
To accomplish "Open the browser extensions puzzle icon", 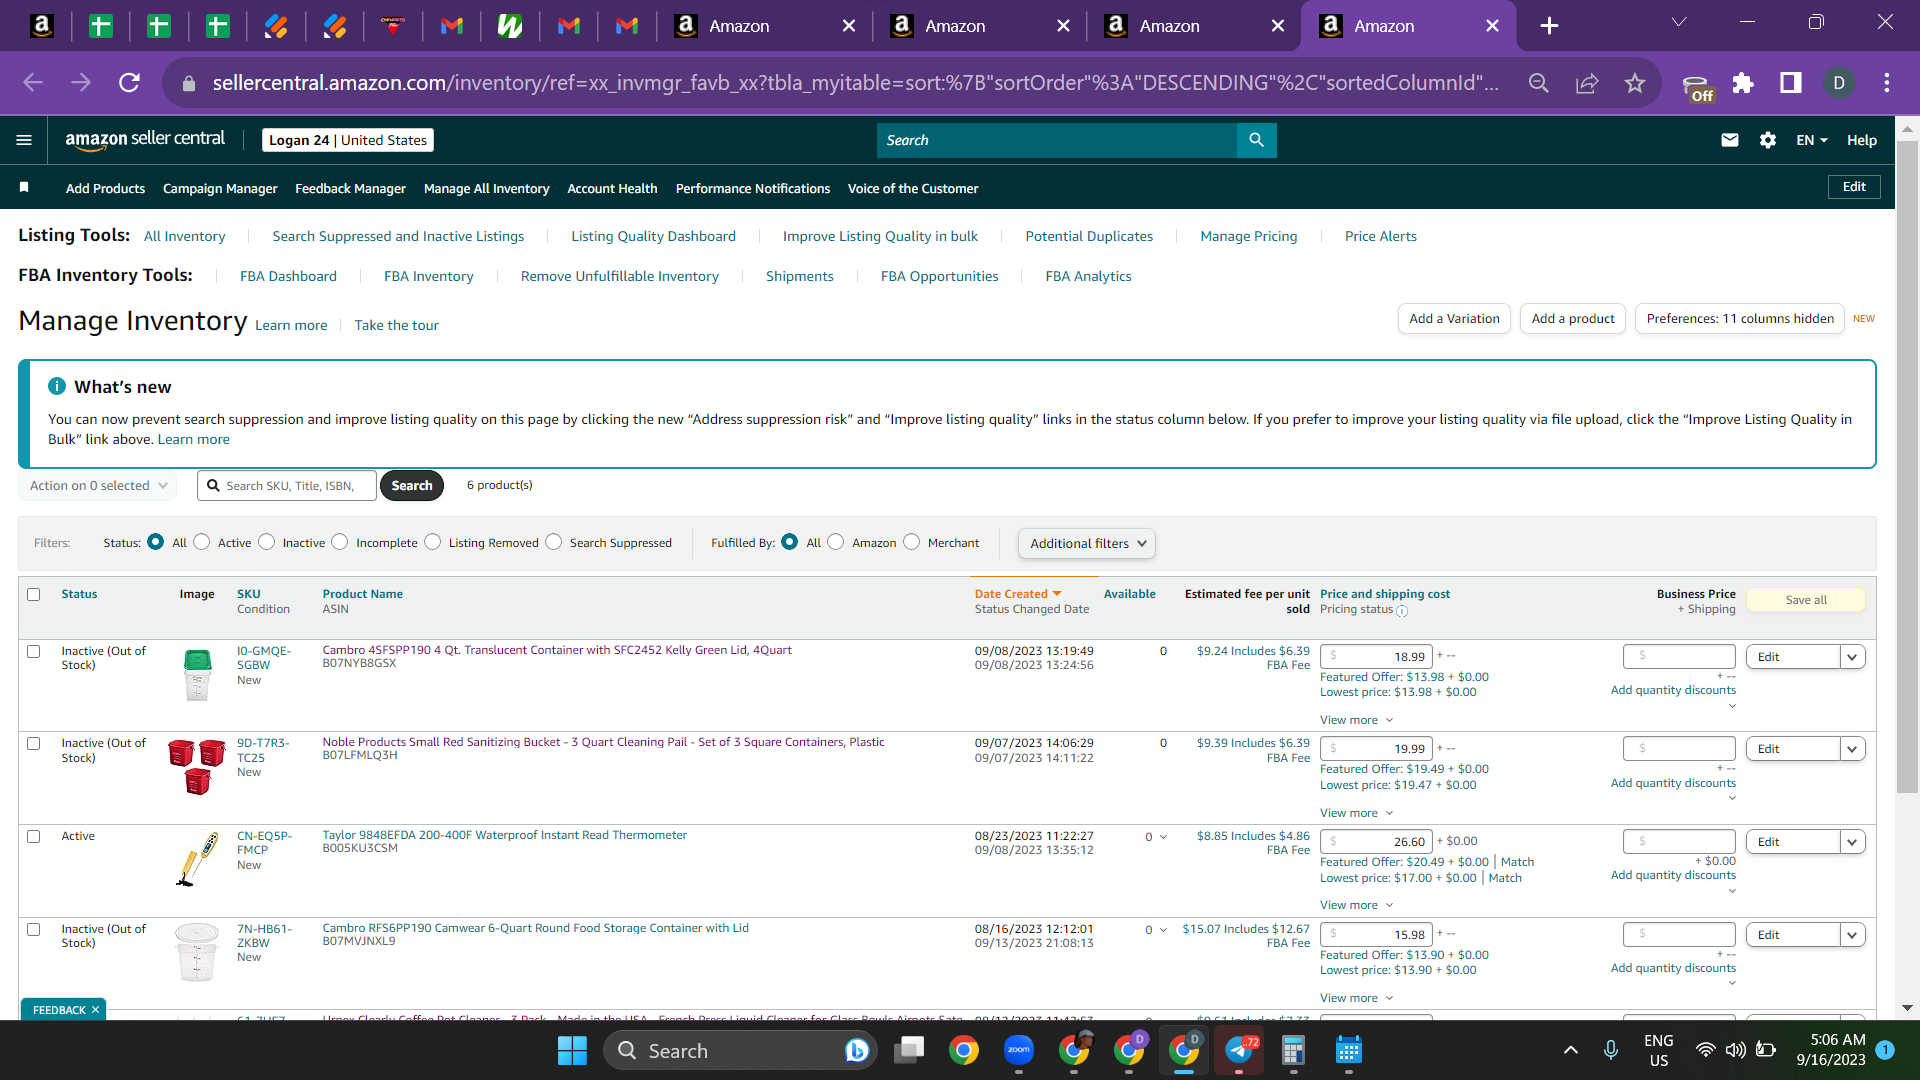I will (1743, 83).
